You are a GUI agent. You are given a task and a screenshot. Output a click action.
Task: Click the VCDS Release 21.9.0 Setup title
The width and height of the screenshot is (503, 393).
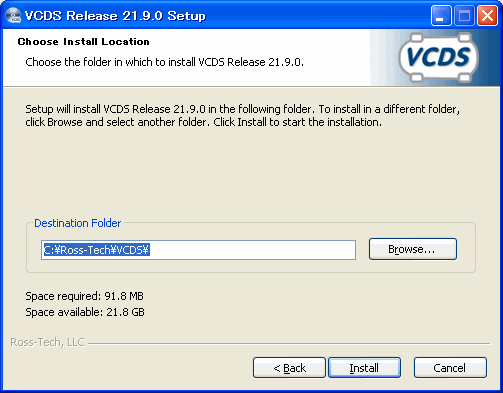tap(115, 16)
